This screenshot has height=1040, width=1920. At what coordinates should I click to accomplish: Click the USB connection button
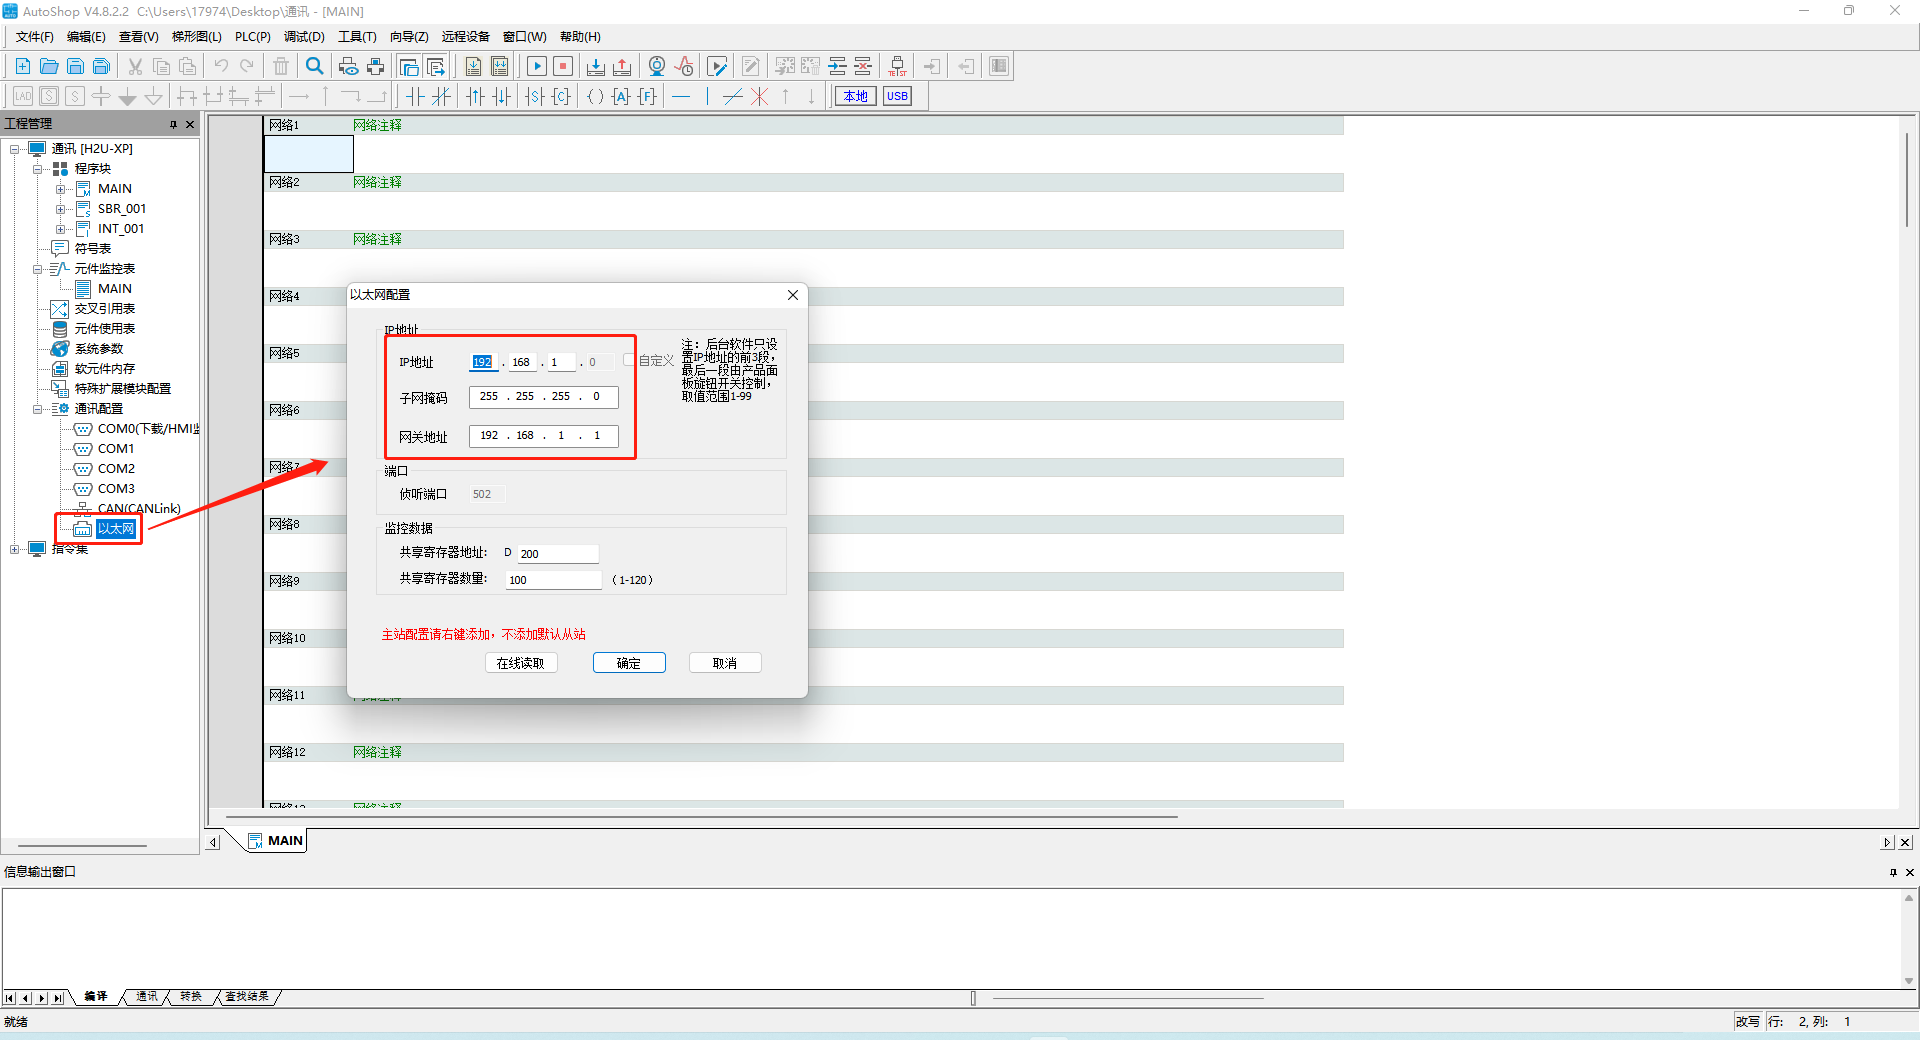897,96
